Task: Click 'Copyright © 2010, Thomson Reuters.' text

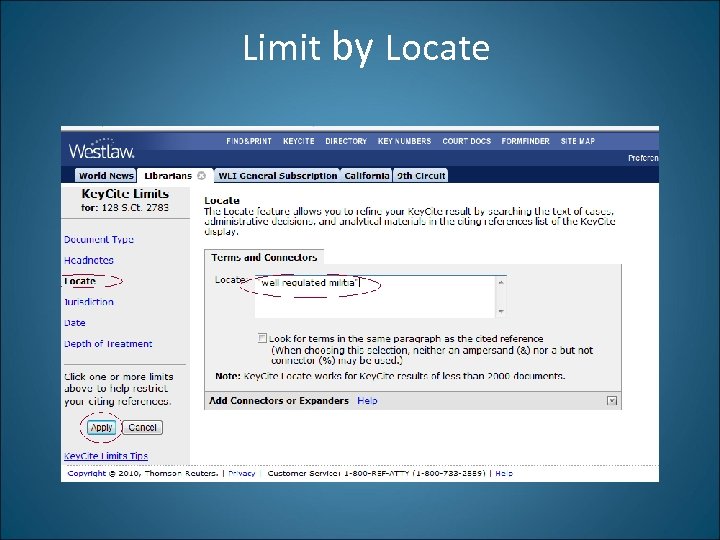Action: pos(143,473)
